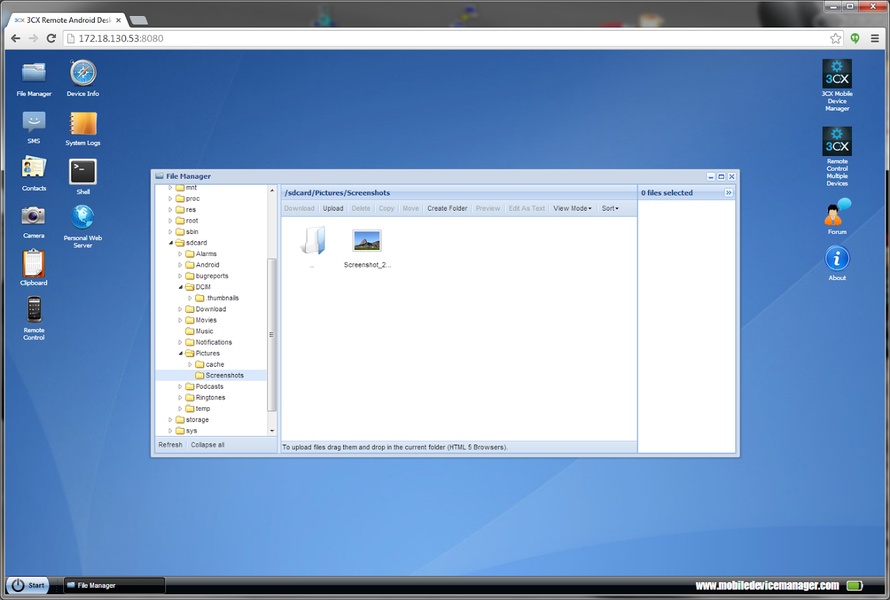Click the browser reload icon

coord(51,38)
